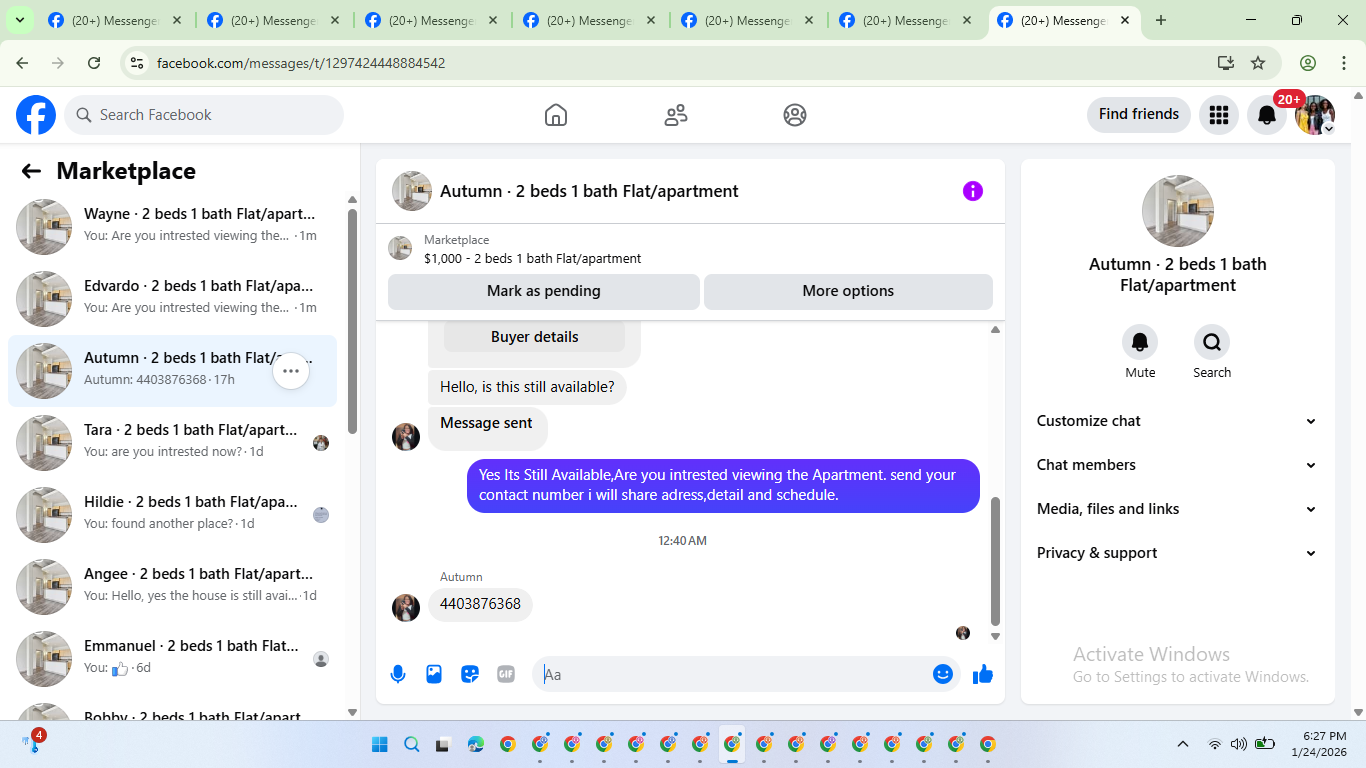Reload the page in the browser

tap(94, 63)
